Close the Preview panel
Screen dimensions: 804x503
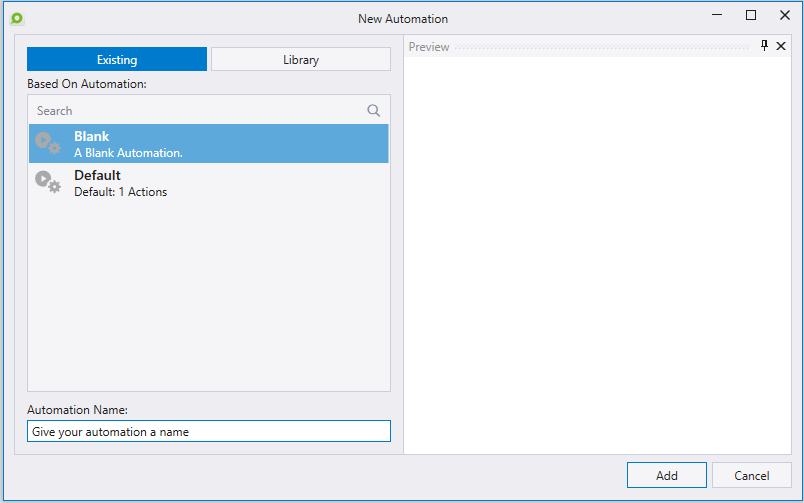click(x=781, y=46)
